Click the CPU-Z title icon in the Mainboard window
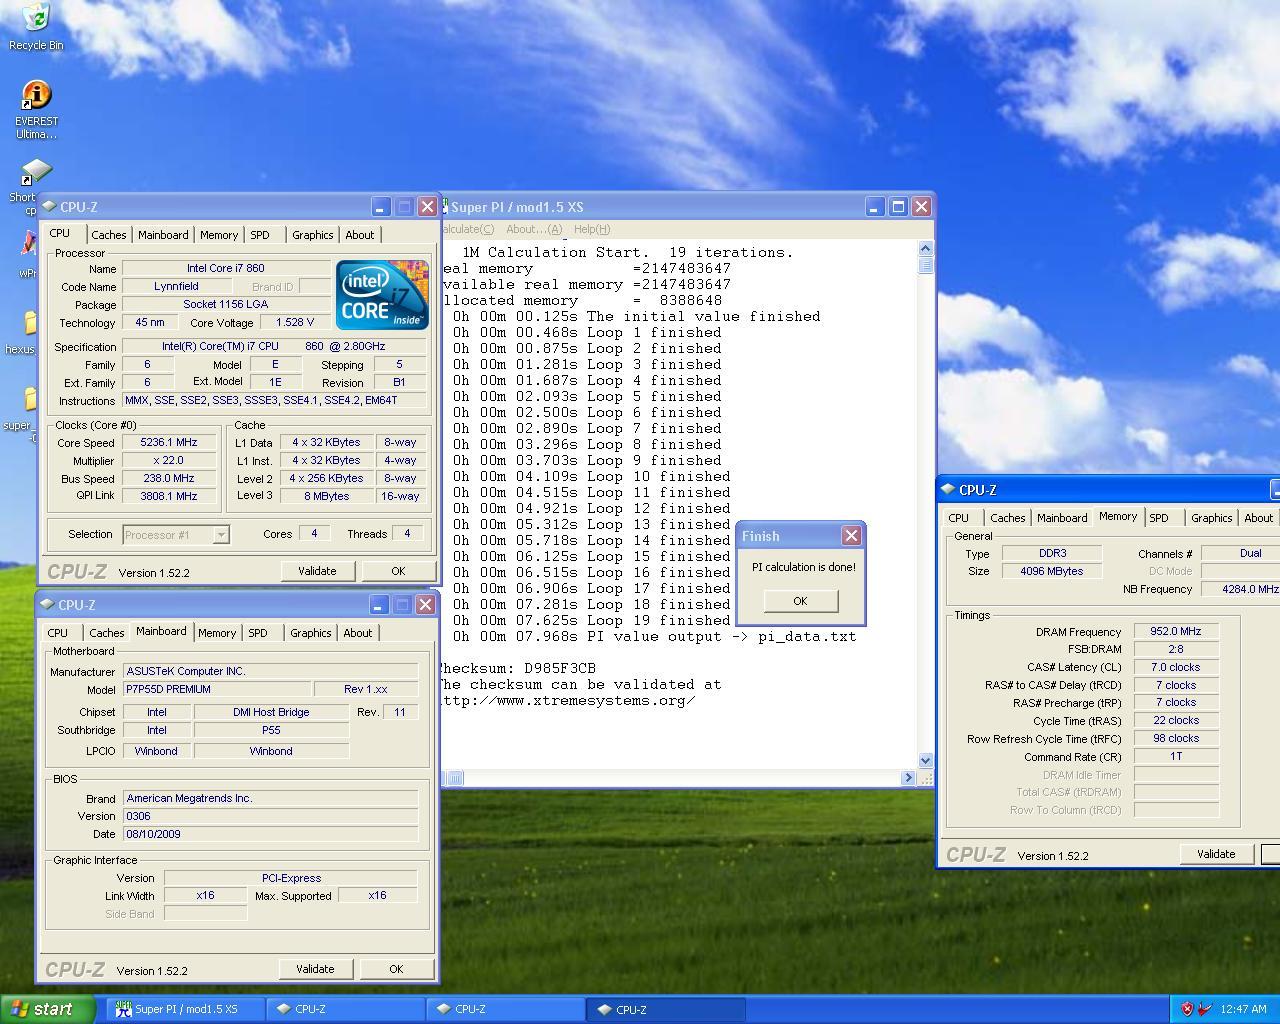This screenshot has width=1280, height=1024. coord(47,604)
